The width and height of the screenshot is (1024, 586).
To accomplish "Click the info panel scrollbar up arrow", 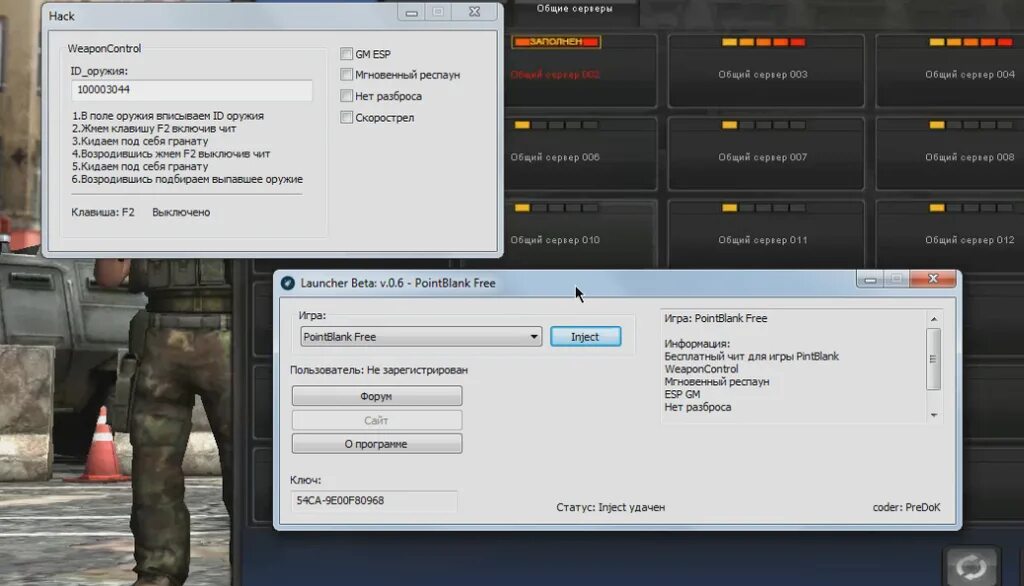I will coord(934,319).
